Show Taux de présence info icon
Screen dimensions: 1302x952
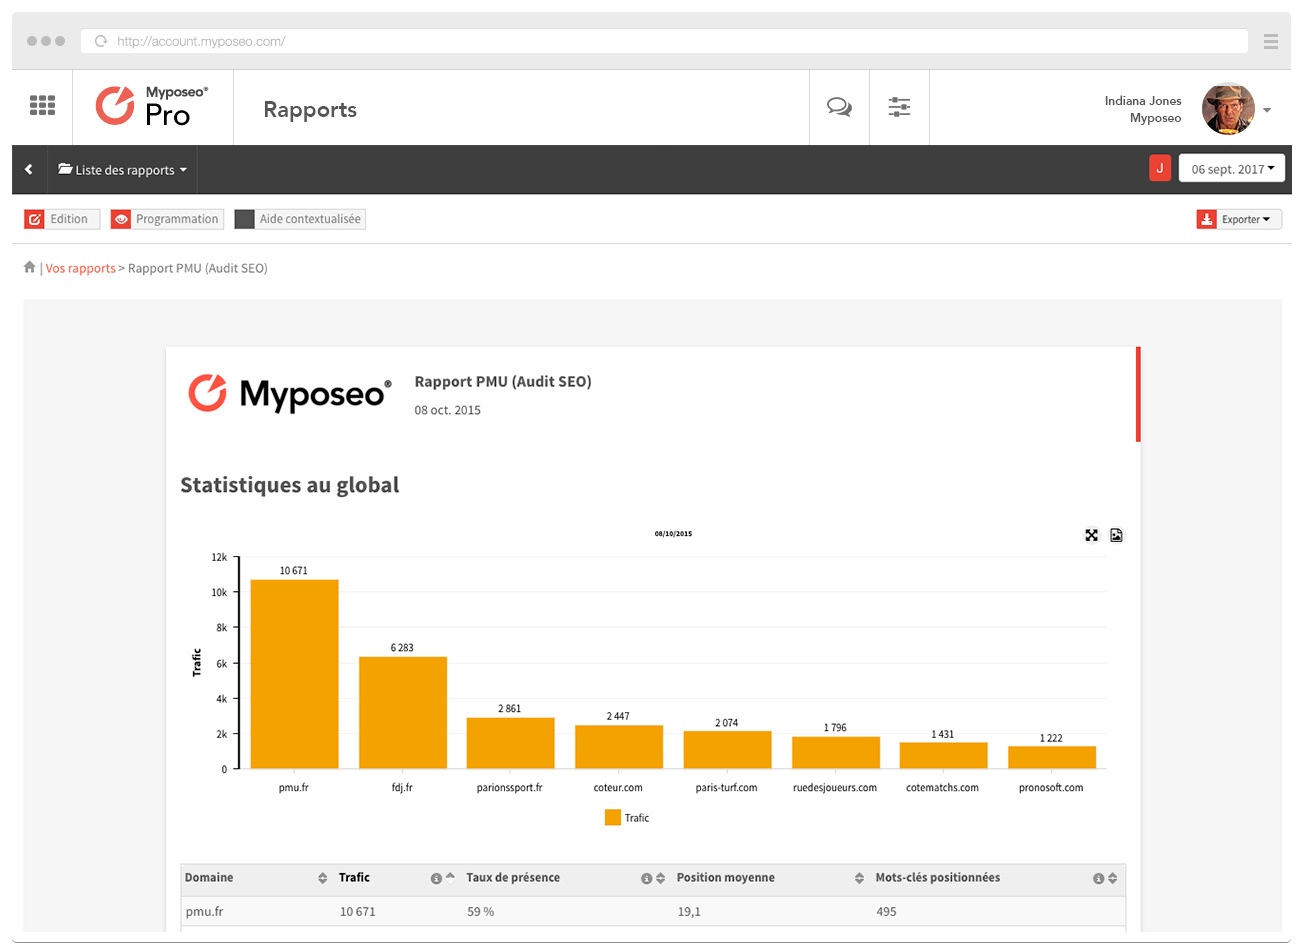646,878
